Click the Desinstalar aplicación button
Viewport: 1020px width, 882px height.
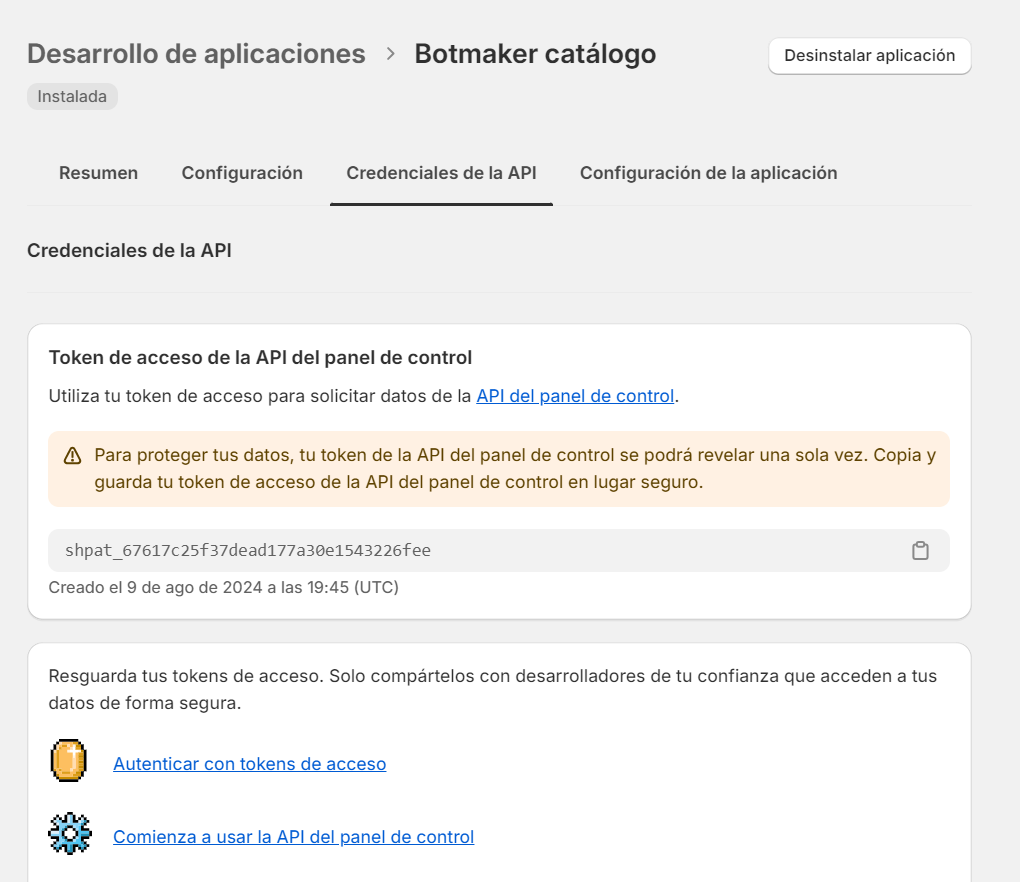point(870,56)
